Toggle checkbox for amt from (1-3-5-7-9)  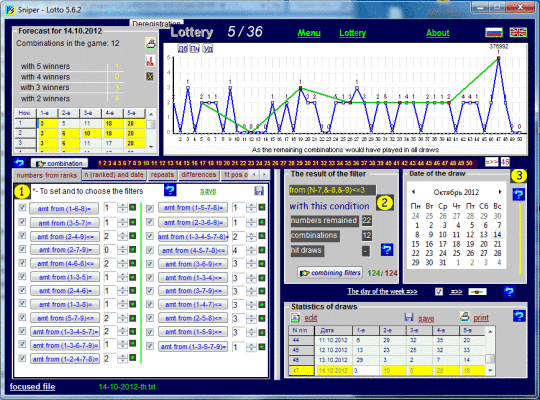coord(150,346)
